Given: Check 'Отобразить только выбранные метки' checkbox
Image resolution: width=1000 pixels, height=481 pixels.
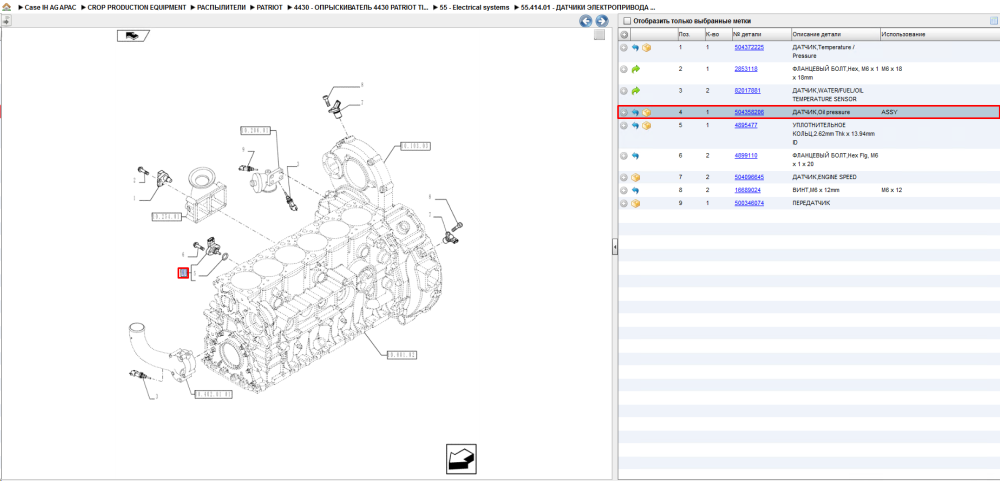Looking at the screenshot, I should (626, 21).
